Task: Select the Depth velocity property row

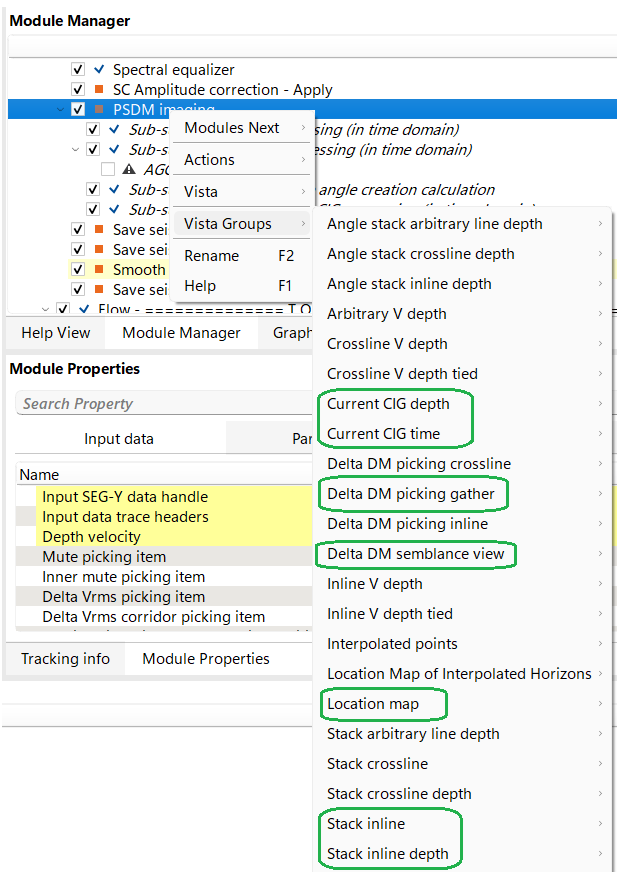Action: (94, 537)
